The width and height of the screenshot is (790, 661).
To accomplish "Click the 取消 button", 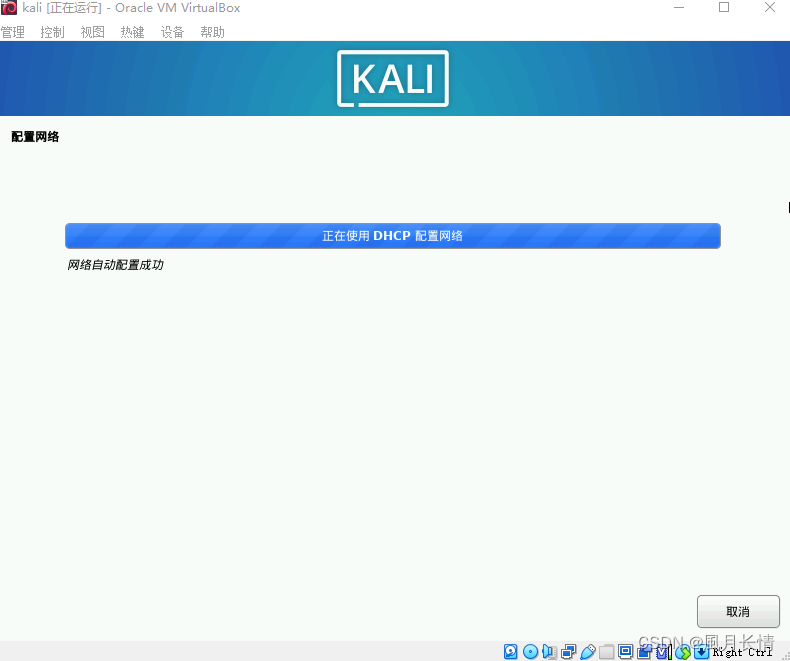I will coord(738,611).
